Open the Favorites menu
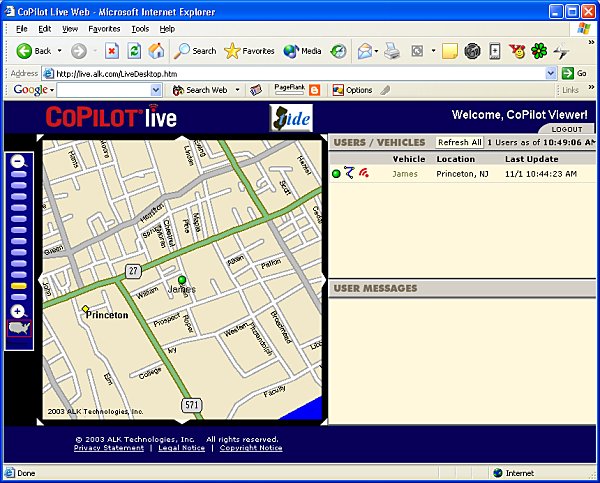The width and height of the screenshot is (600, 483). coord(104,29)
